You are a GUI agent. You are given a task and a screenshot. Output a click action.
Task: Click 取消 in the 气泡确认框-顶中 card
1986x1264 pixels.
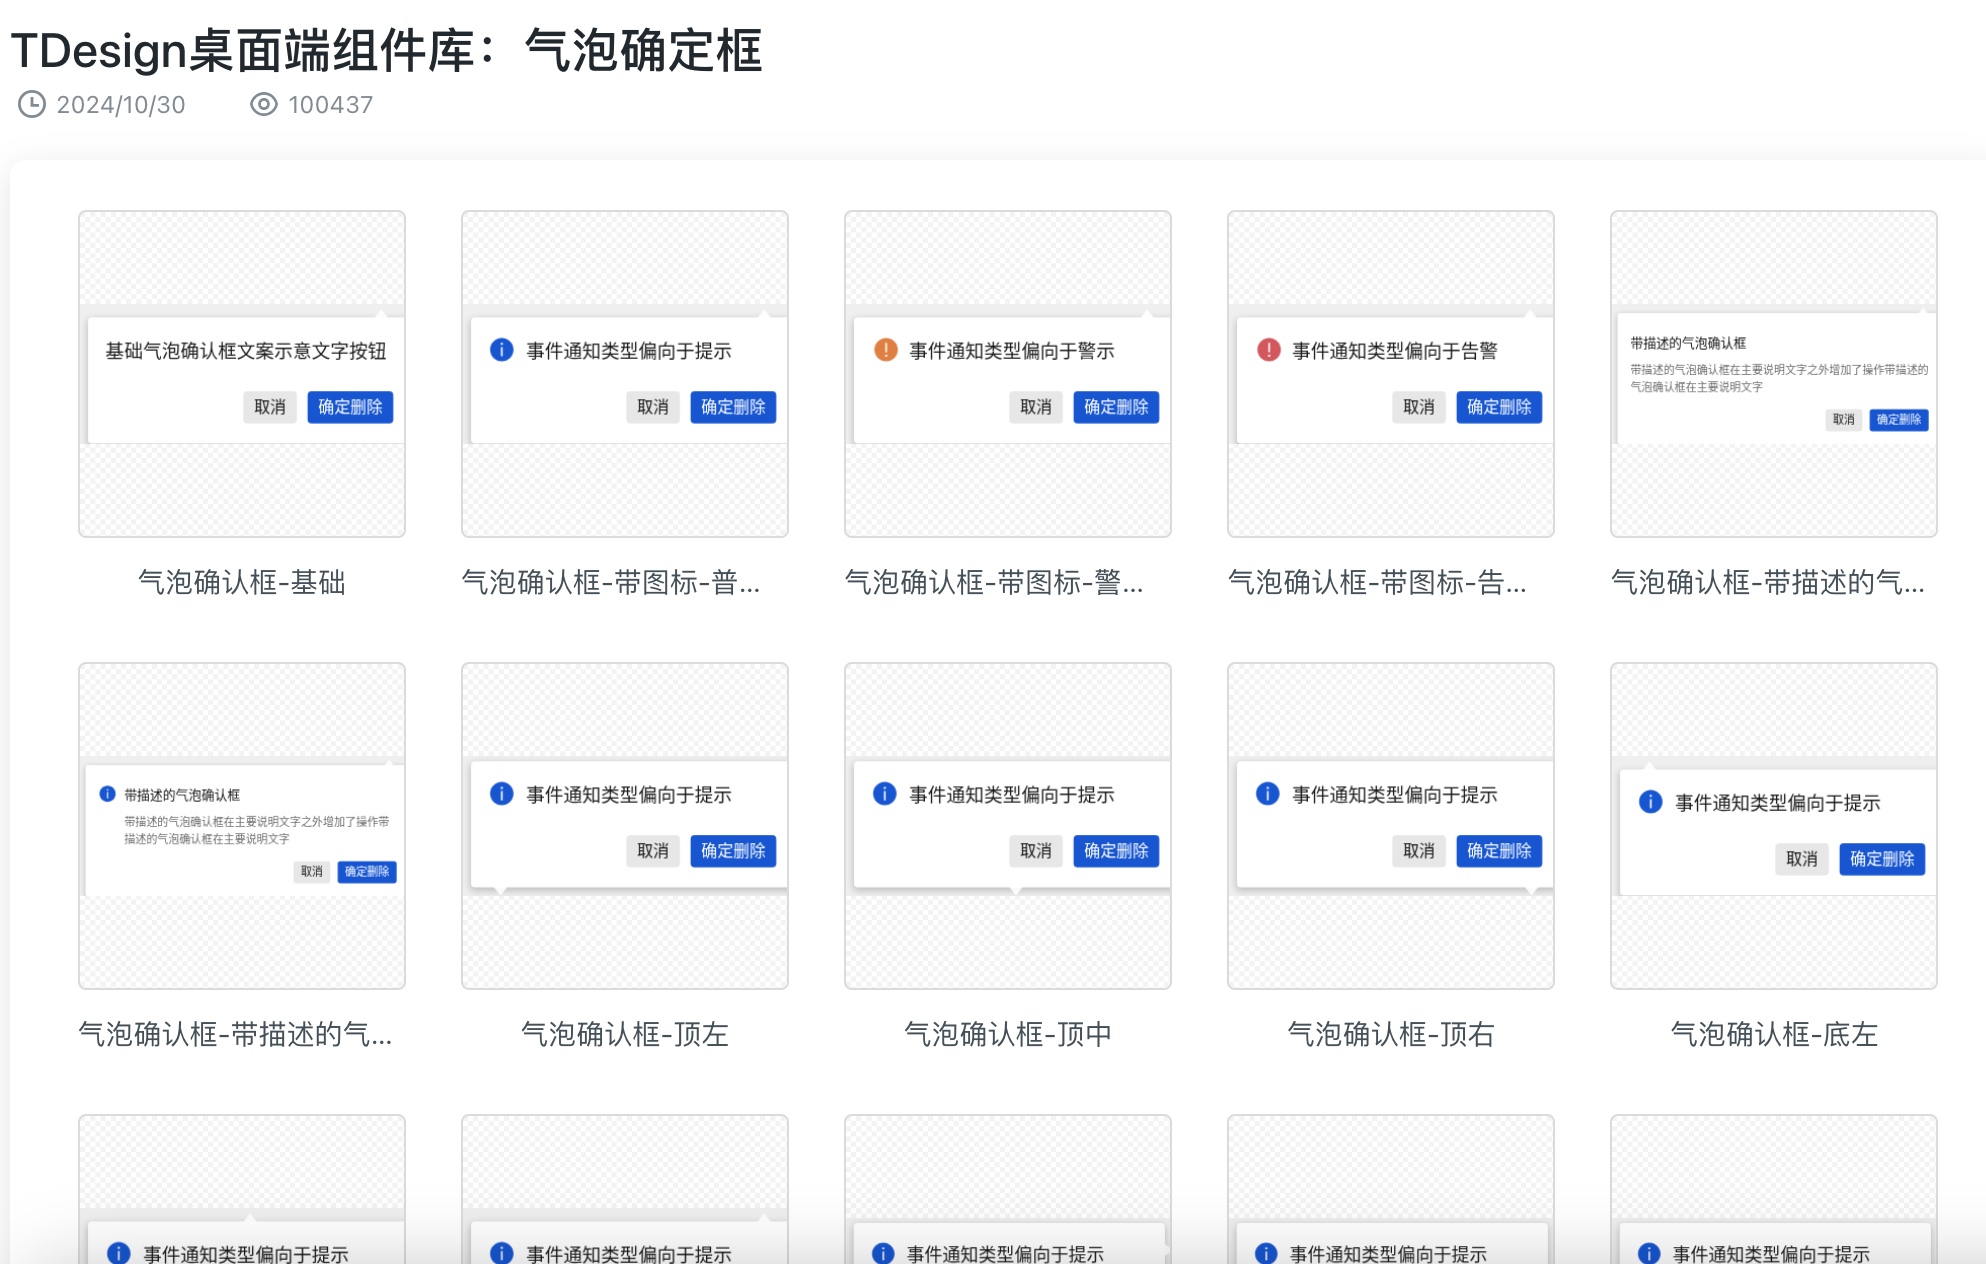(1036, 851)
